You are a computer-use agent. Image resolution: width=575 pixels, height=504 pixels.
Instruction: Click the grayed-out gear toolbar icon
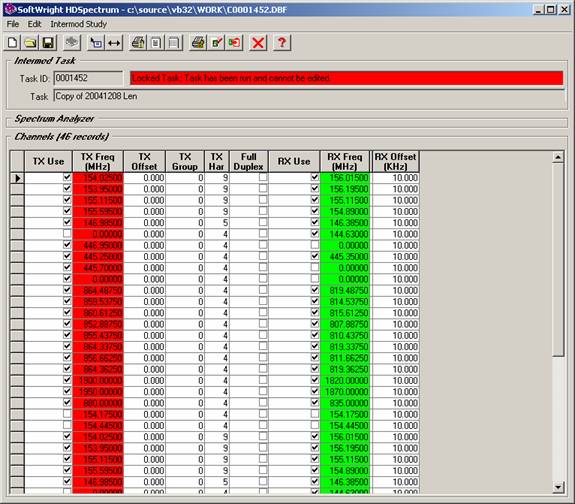coord(72,43)
